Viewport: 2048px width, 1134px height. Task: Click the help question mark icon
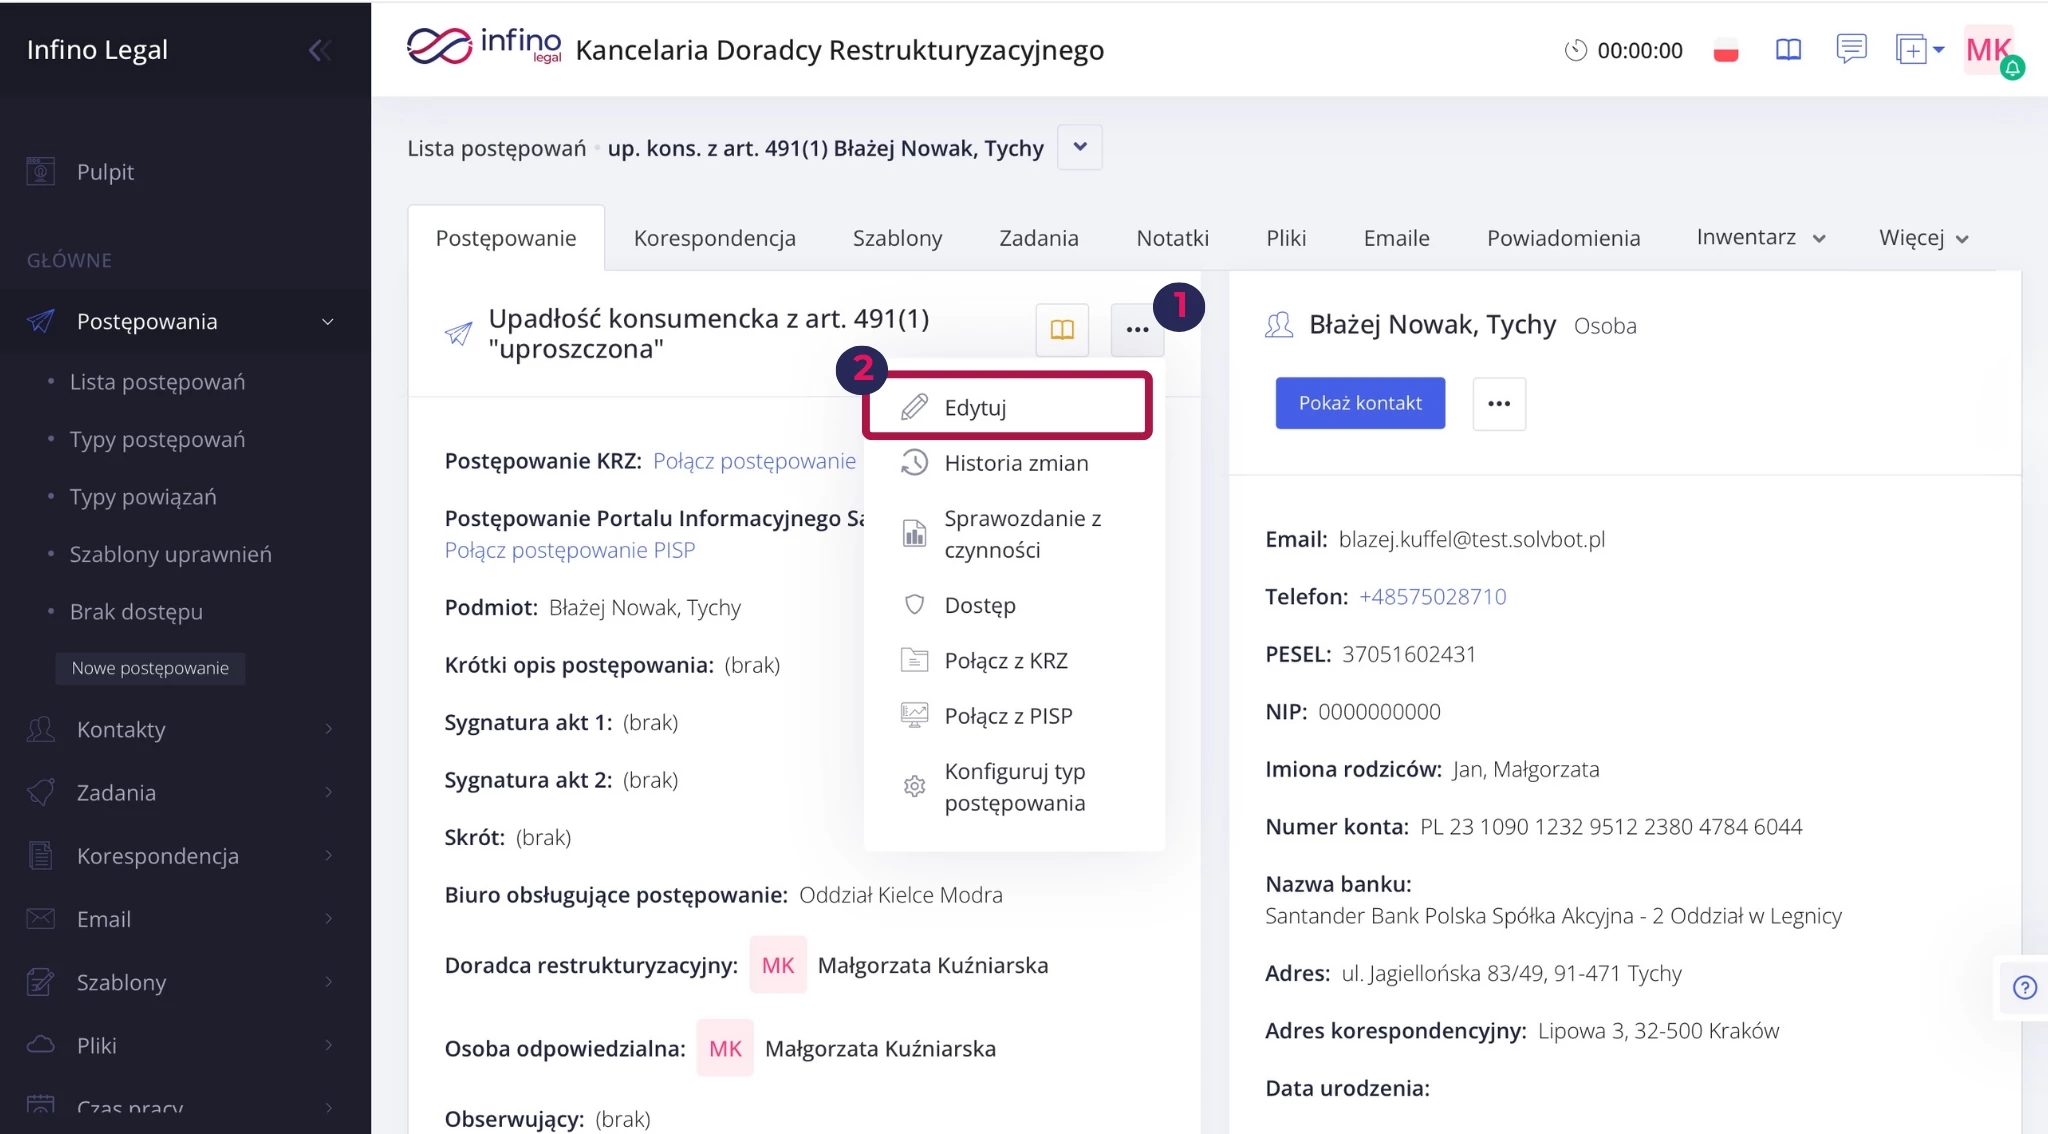coord(2024,988)
